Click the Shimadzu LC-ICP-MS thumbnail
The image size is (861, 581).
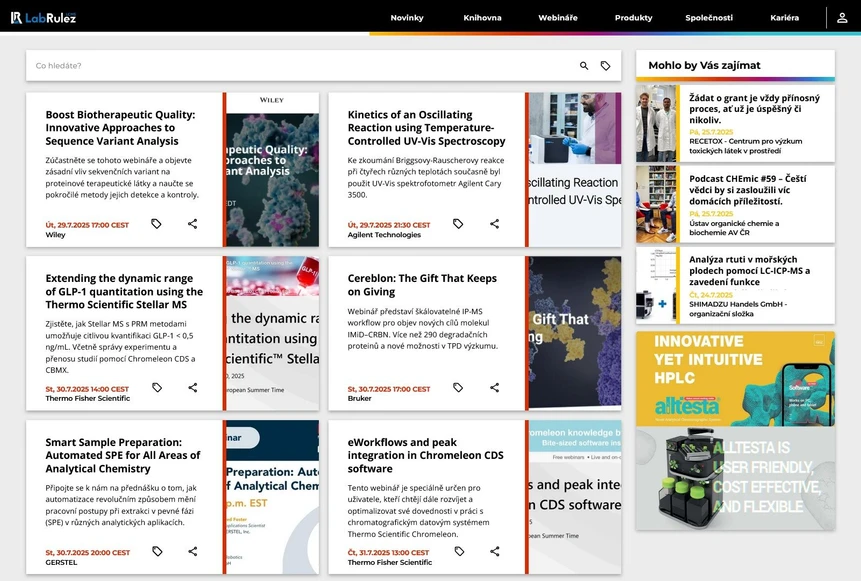click(656, 286)
